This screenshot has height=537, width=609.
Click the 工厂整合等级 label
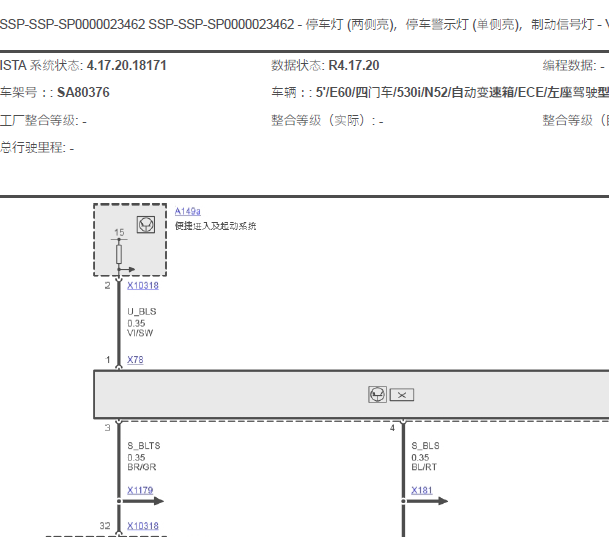40,120
